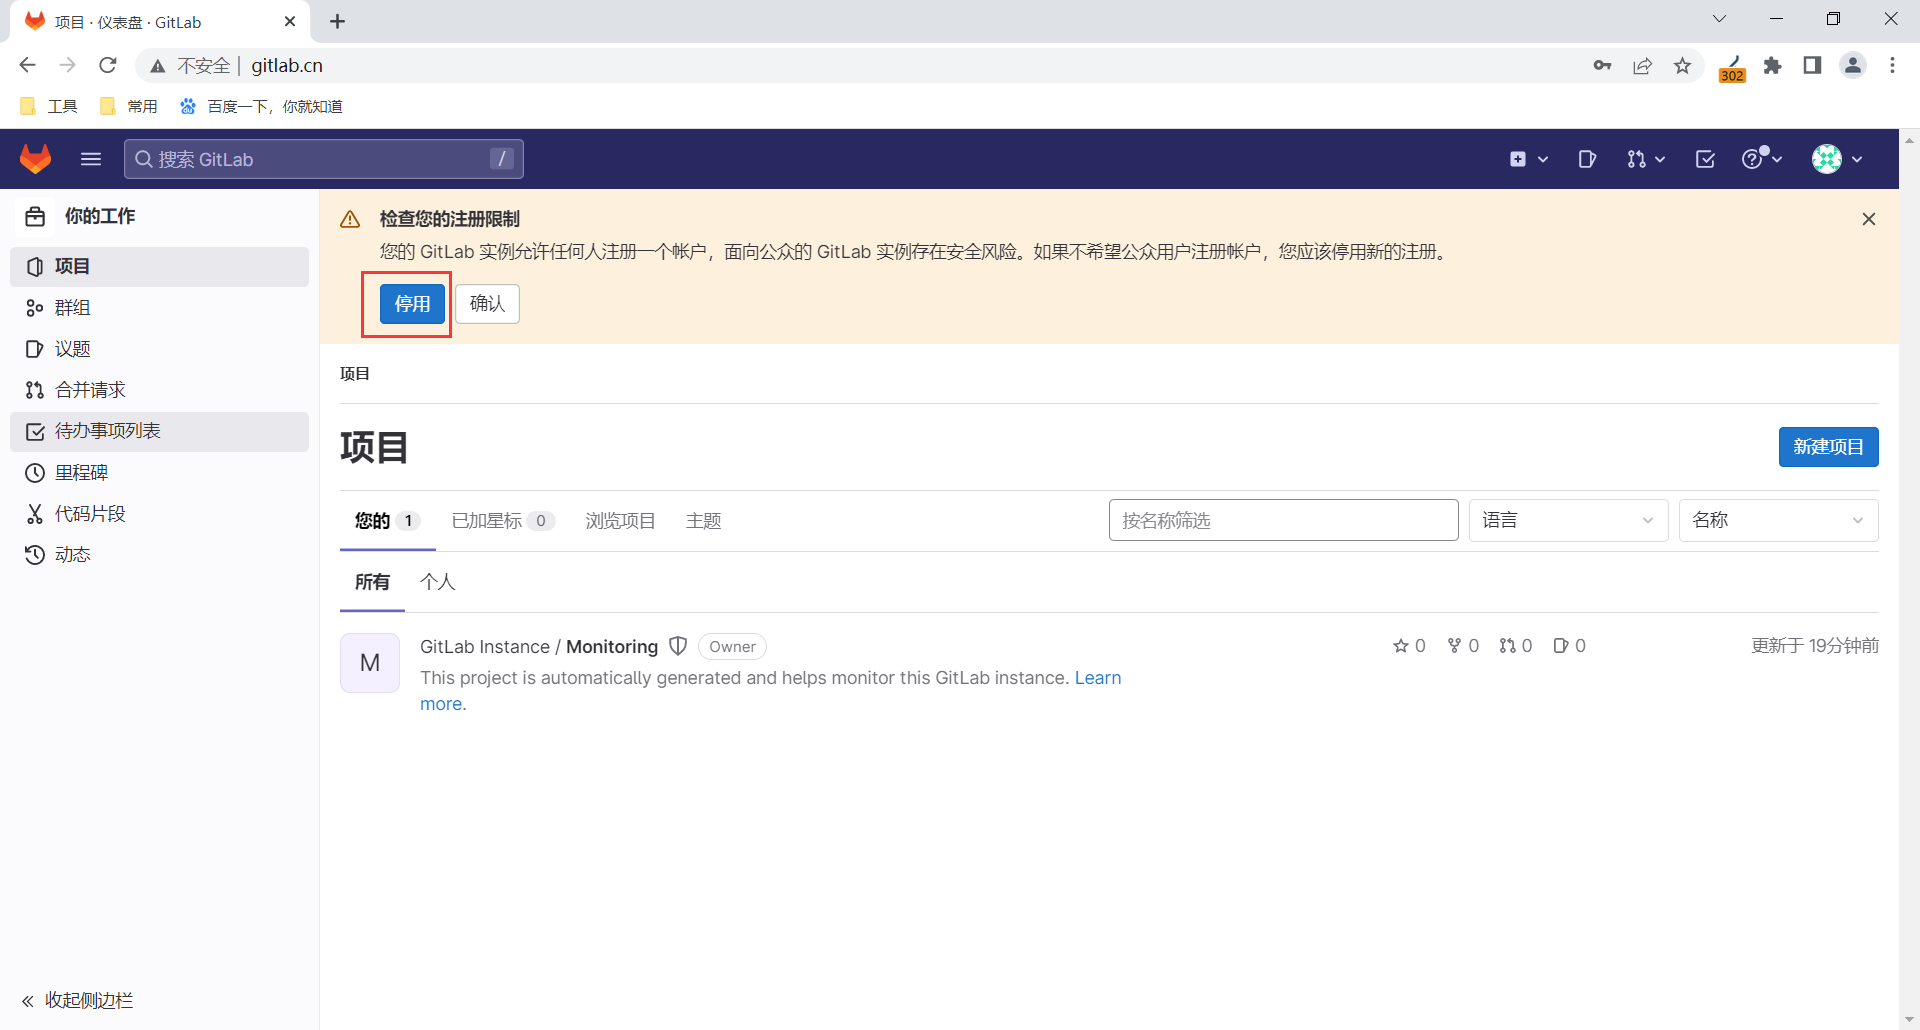Open the to-do list navbar icon
The width and height of the screenshot is (1920, 1030).
click(x=1706, y=159)
